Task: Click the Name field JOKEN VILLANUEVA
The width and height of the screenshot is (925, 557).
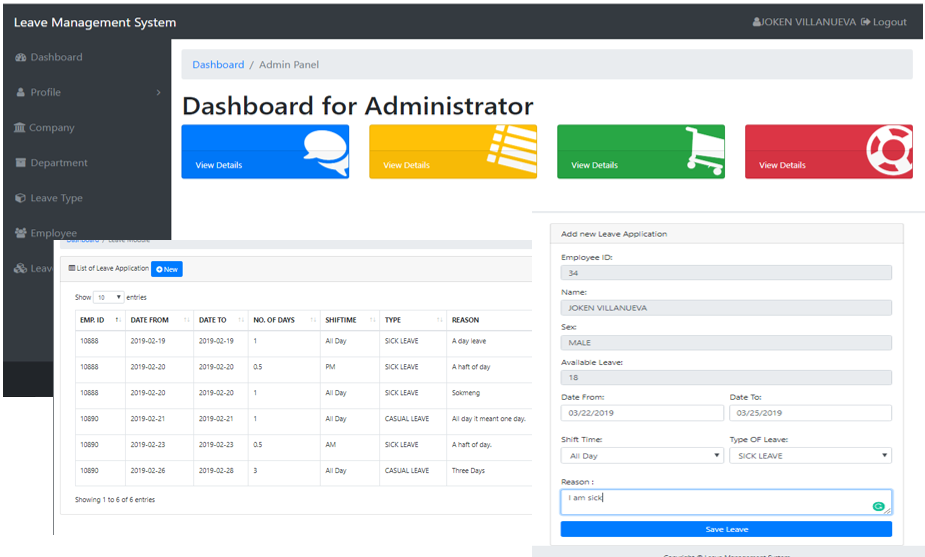Action: click(726, 307)
